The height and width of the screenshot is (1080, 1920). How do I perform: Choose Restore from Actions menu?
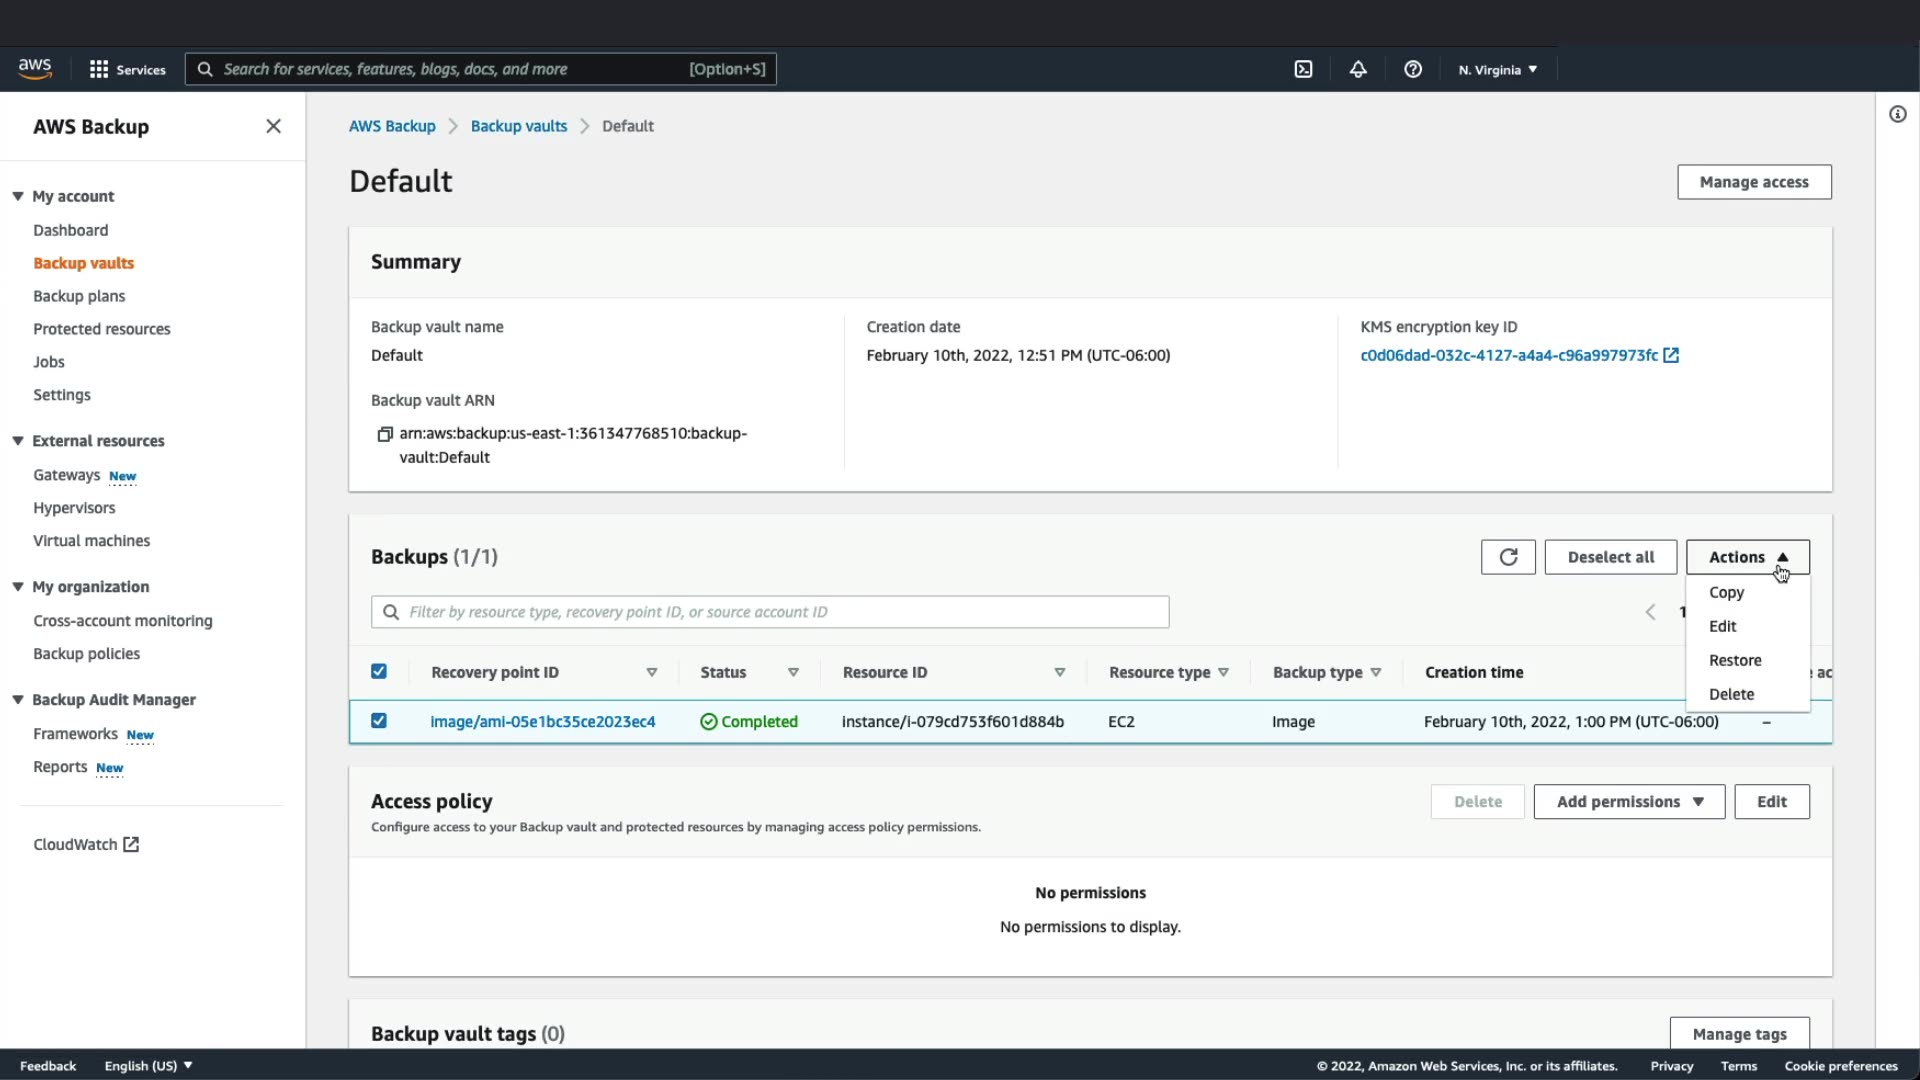point(1735,660)
